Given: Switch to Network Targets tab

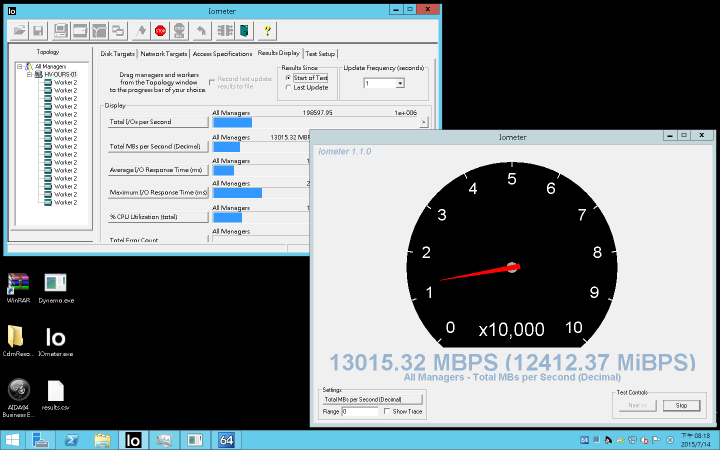Looking at the screenshot, I should point(164,54).
